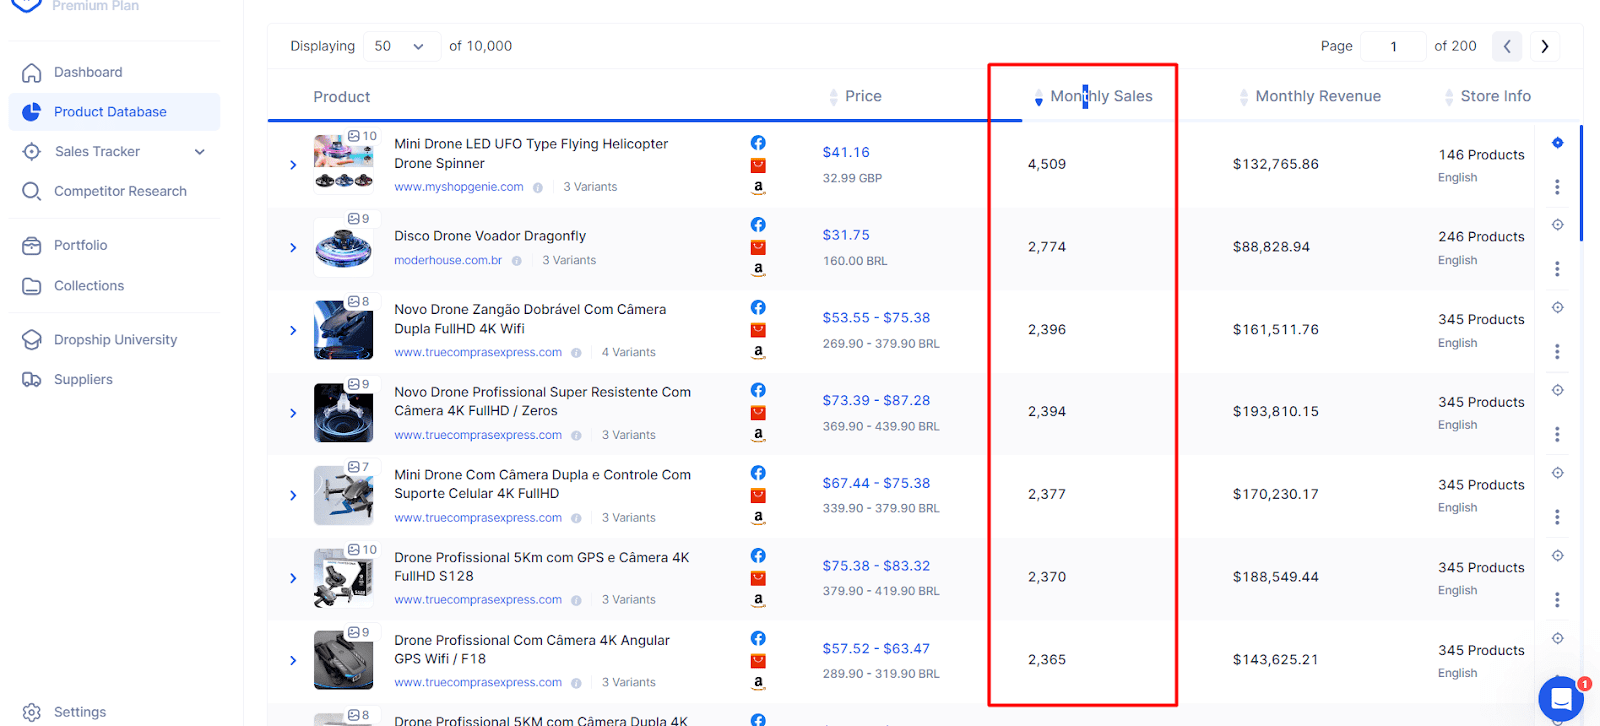Viewport: 1600px width, 726px height.
Task: Go to next page arrow
Action: point(1545,46)
